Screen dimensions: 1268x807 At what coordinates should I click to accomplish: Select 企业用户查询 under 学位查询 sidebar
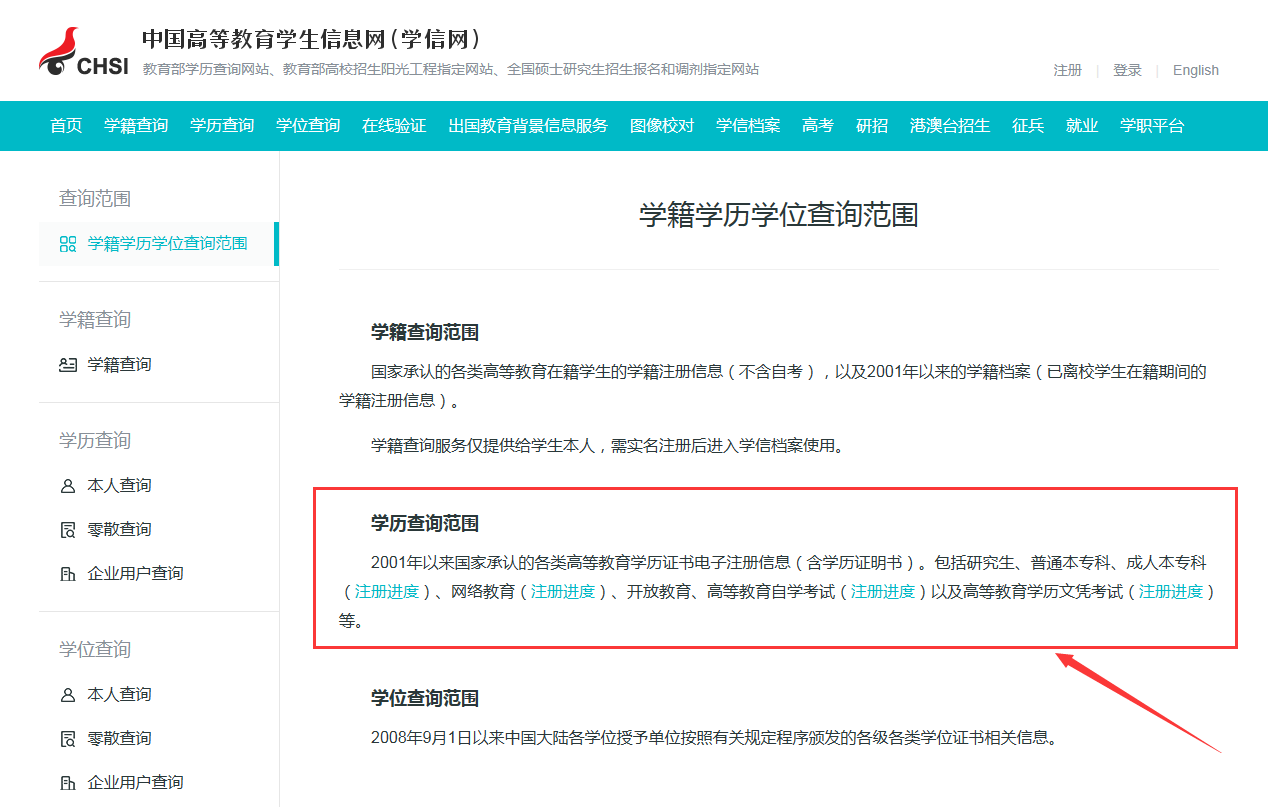(136, 783)
